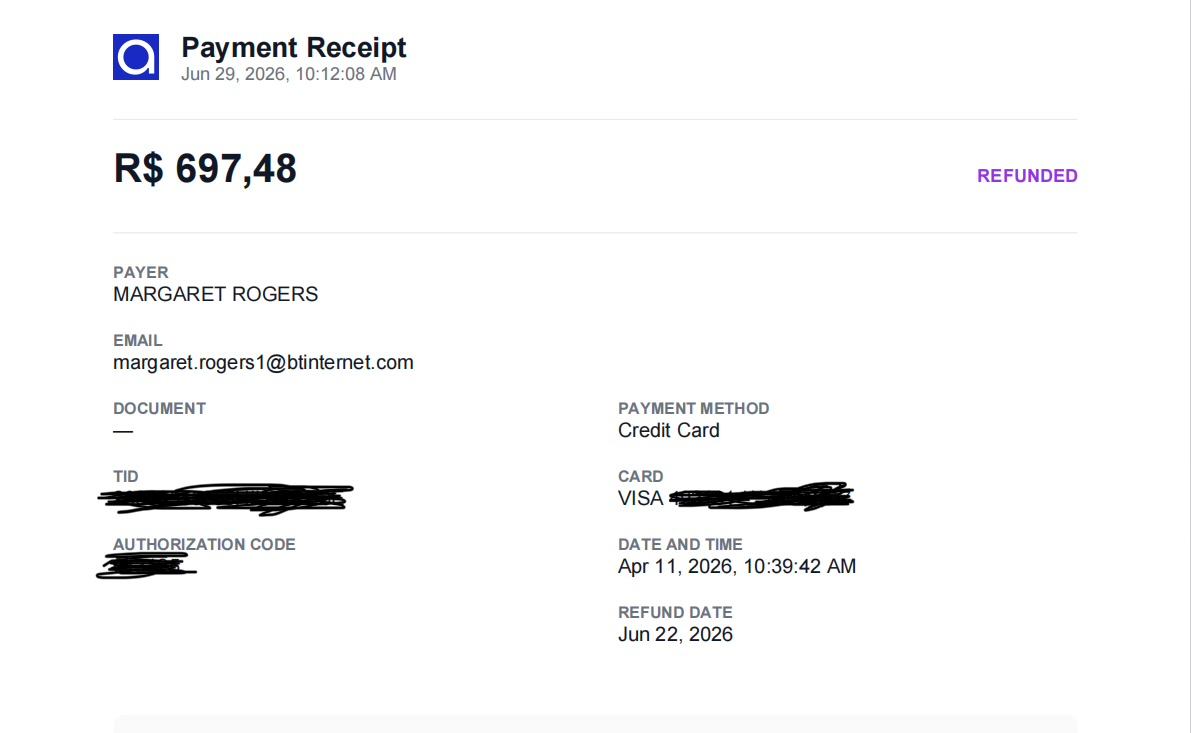Click the blue company logo icon
The image size is (1191, 733).
pos(136,57)
